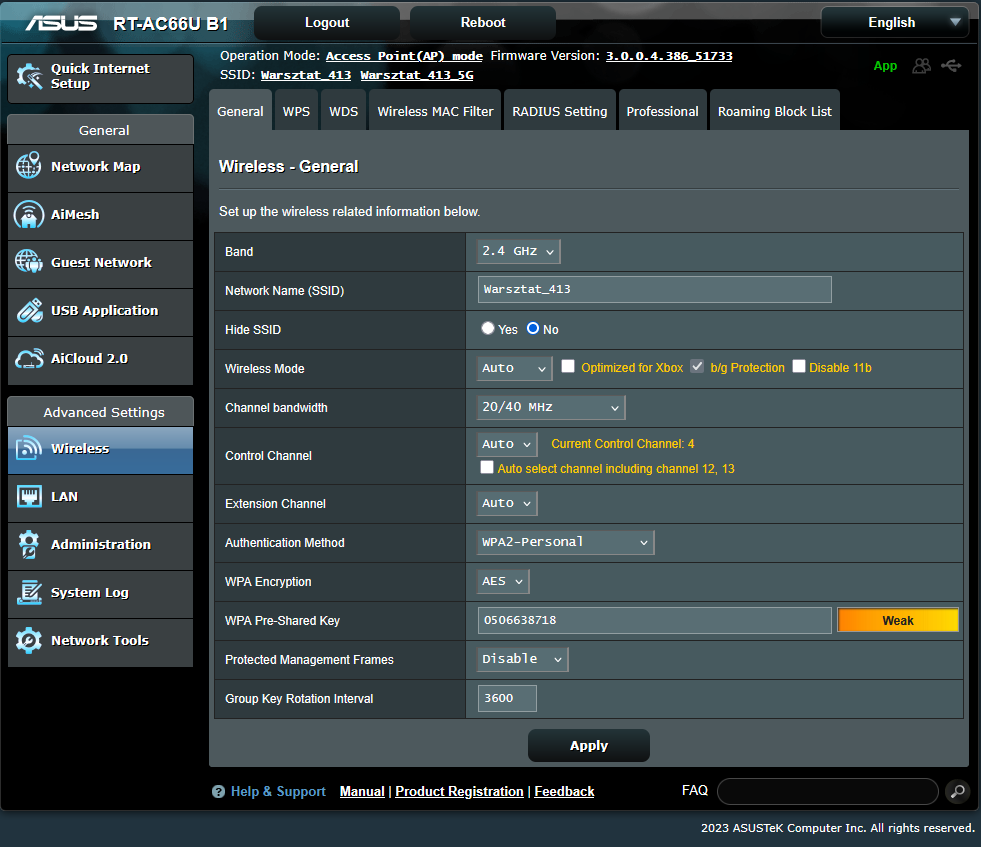
Task: Click the Administration gear icon
Action: [29, 544]
